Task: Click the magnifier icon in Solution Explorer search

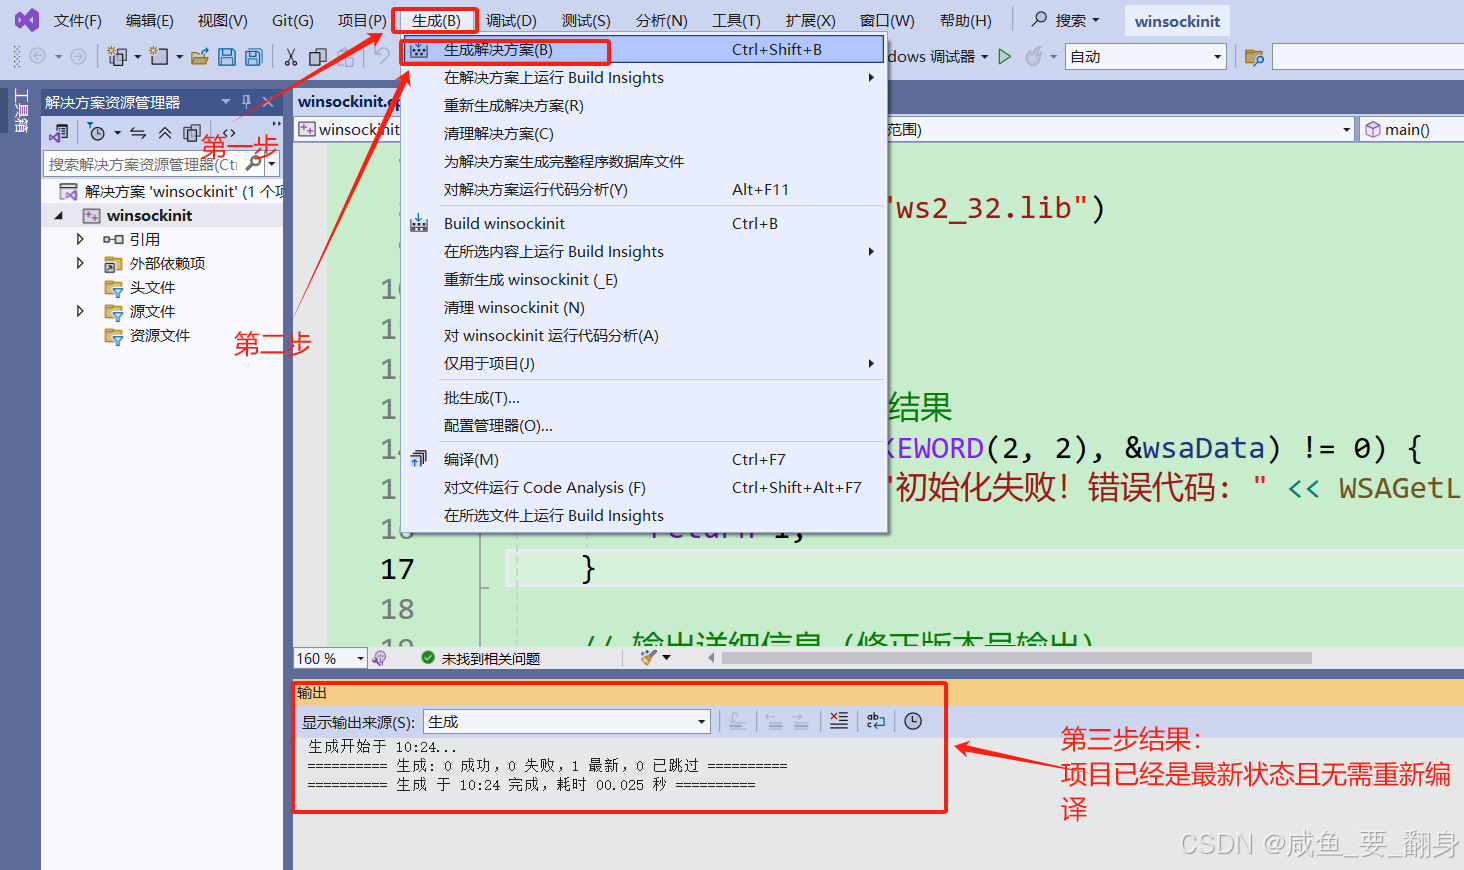Action: tap(254, 163)
